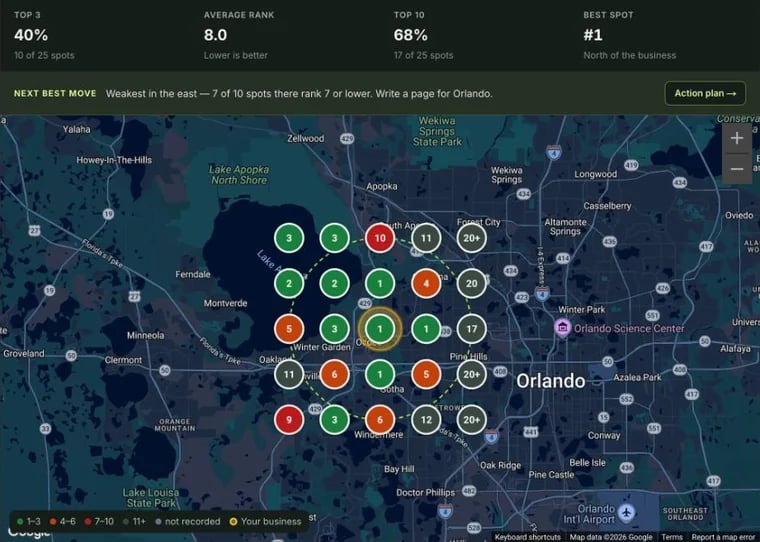The width and height of the screenshot is (760, 542).
Task: Click the Orlando Int'l Airport plane icon
Action: 627,512
